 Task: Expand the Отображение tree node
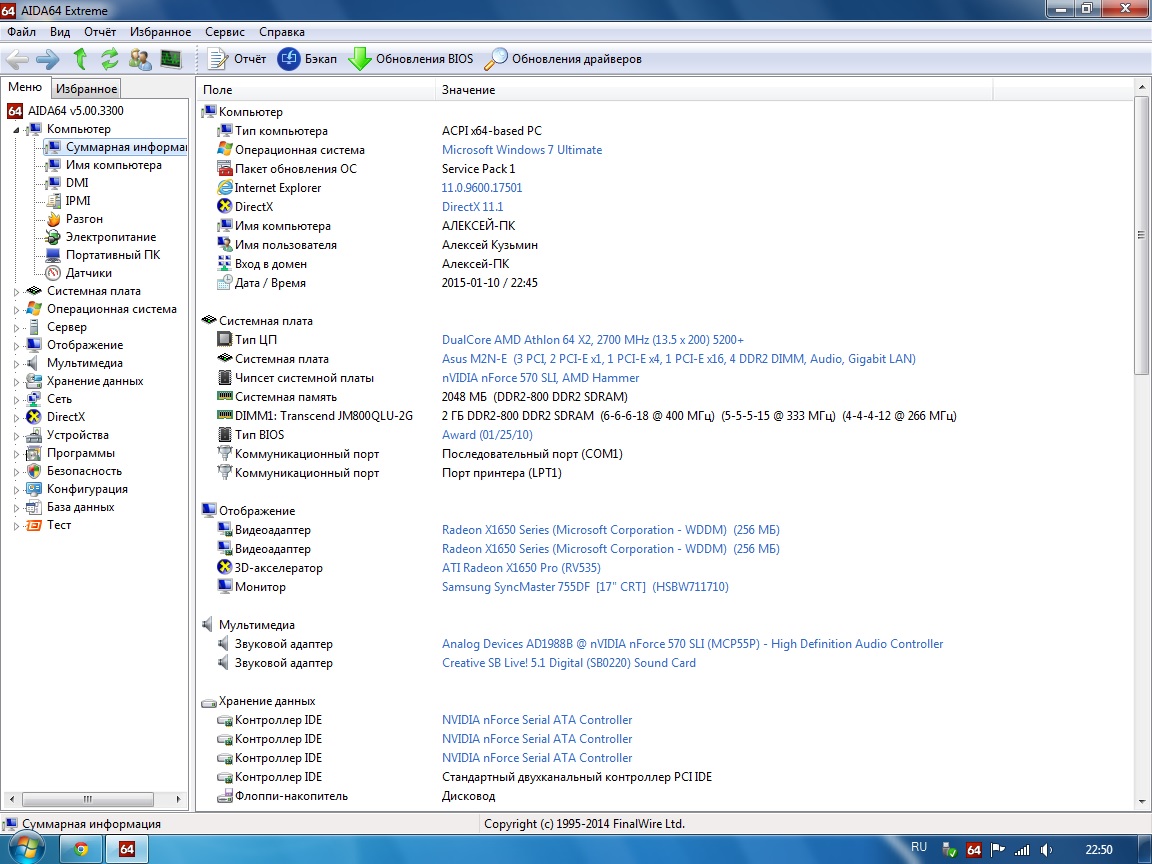(x=16, y=346)
